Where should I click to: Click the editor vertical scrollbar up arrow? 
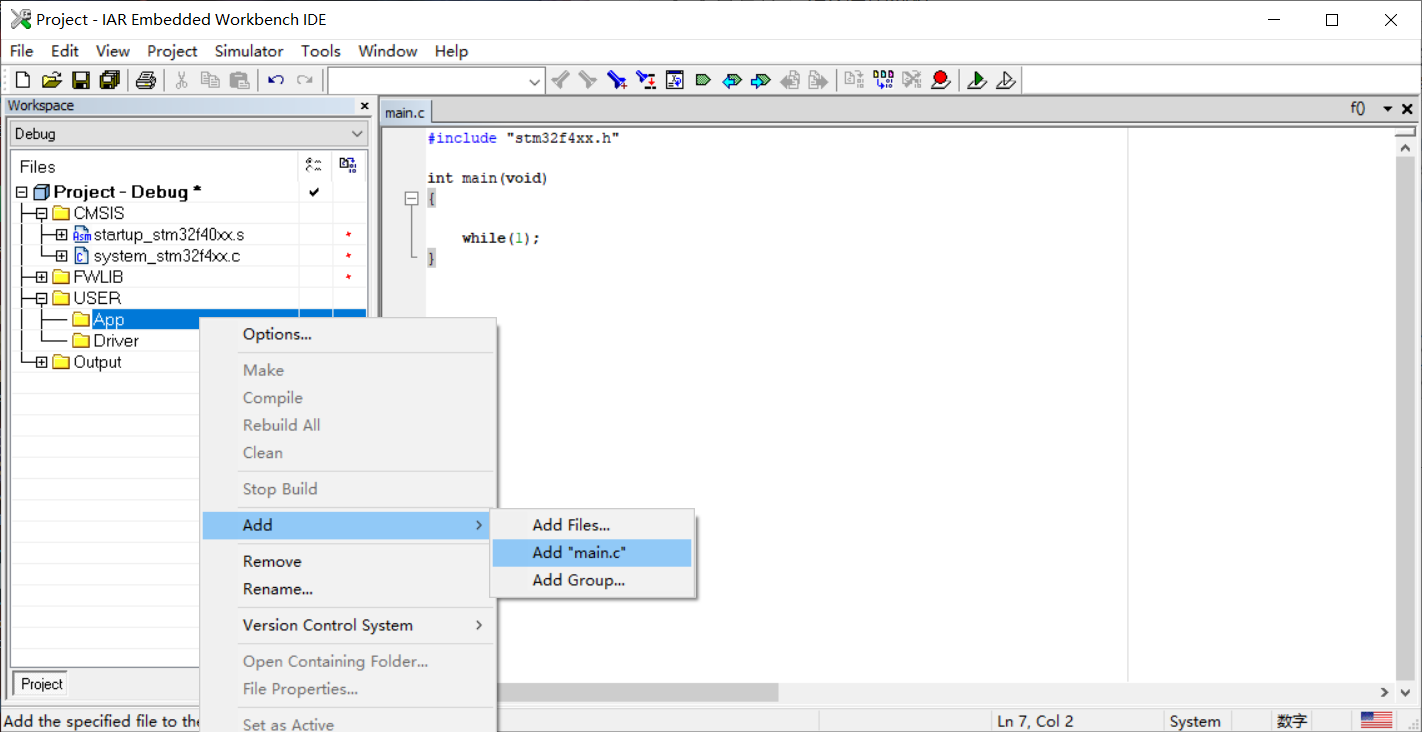pyautogui.click(x=1406, y=148)
